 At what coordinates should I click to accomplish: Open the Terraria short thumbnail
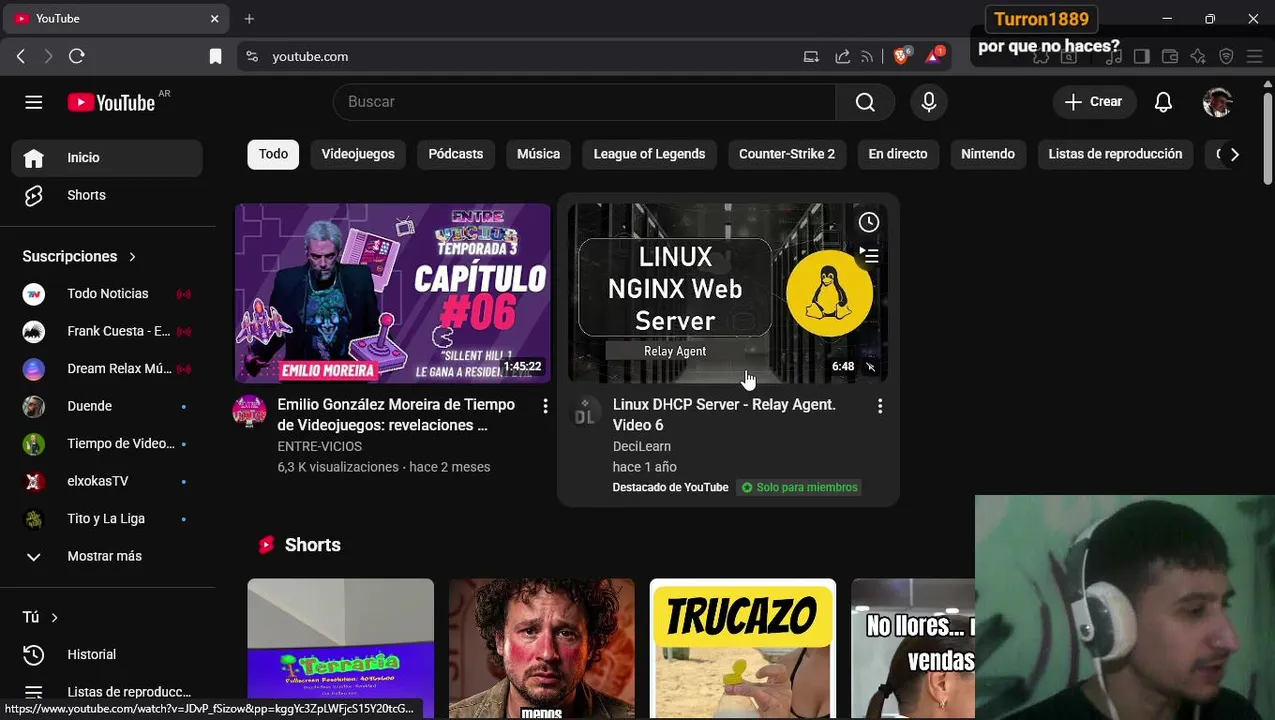point(341,648)
